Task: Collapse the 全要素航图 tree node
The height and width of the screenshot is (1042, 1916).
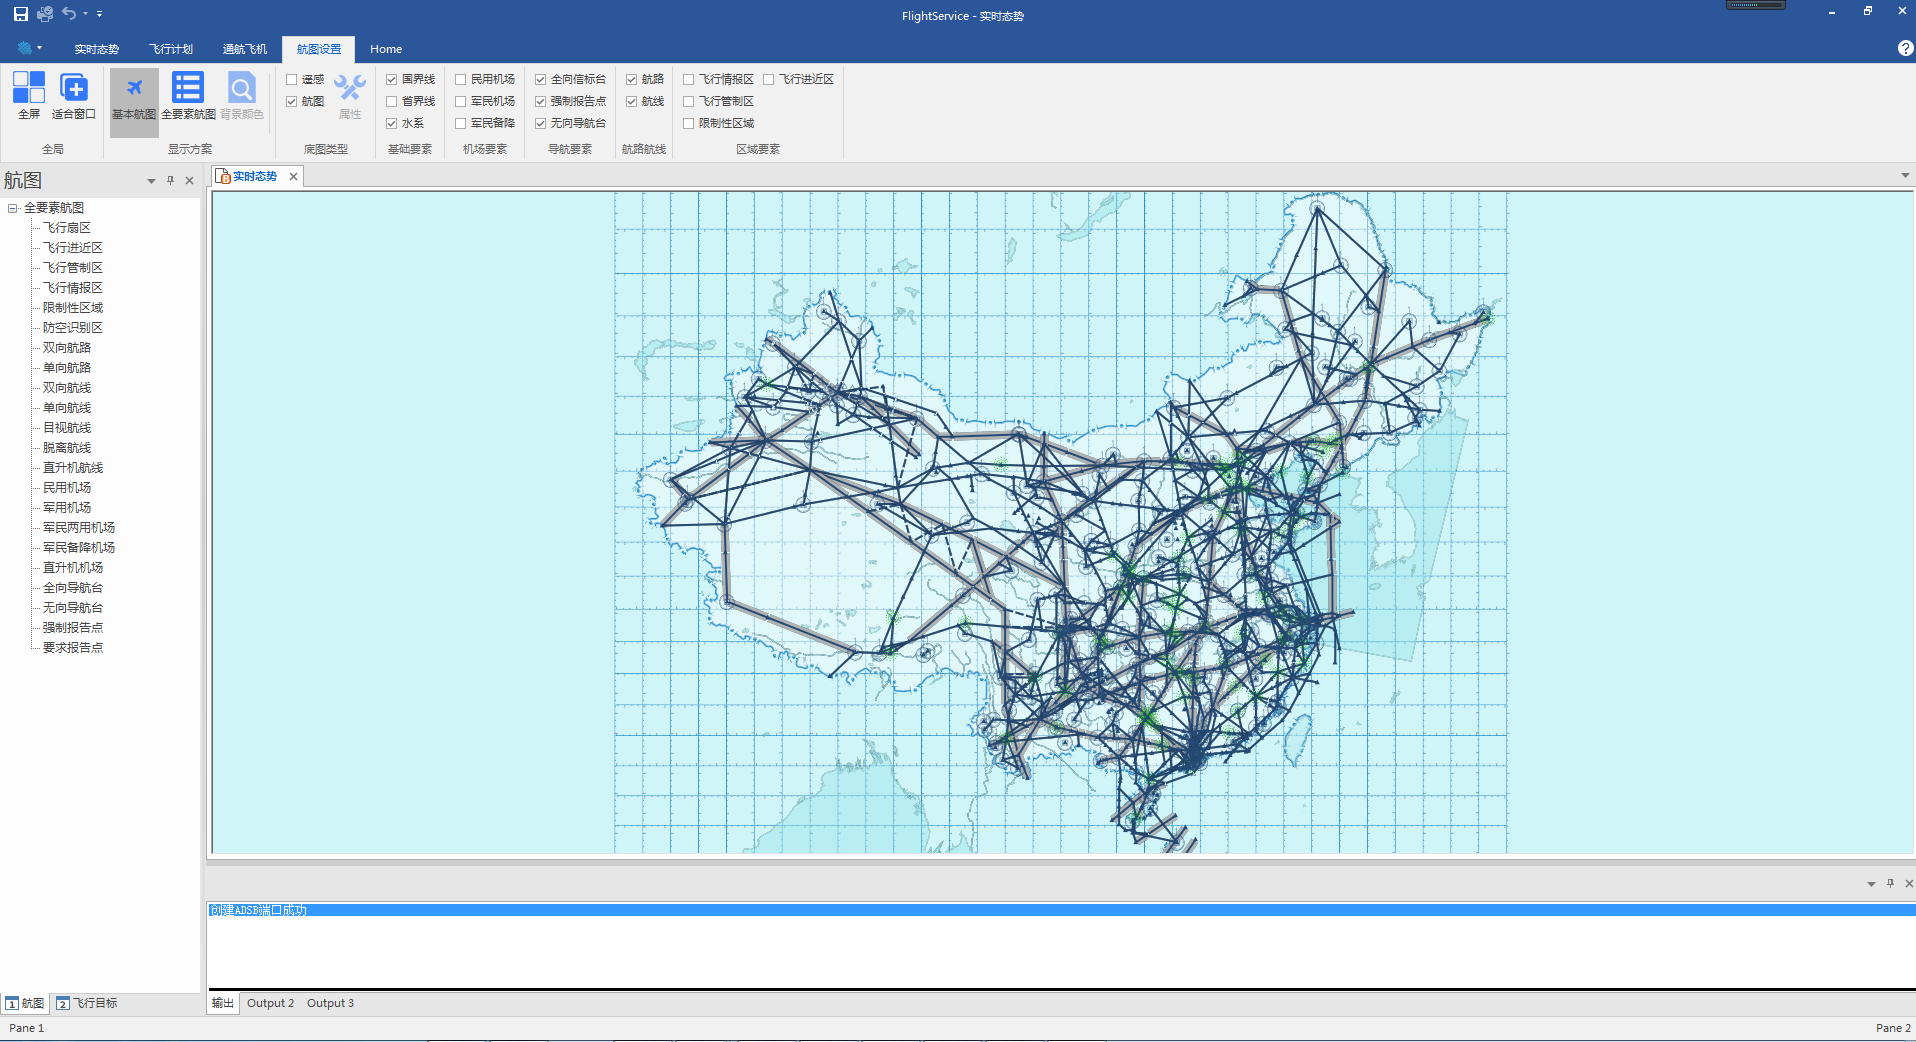Action: (13, 208)
